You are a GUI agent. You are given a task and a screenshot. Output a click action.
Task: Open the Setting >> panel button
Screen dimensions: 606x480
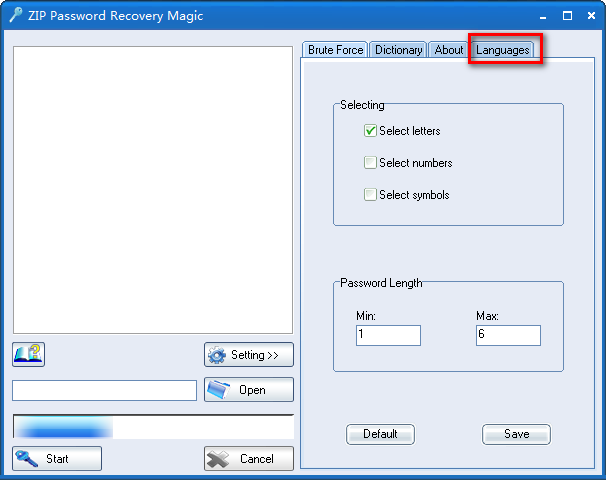pyautogui.click(x=249, y=354)
